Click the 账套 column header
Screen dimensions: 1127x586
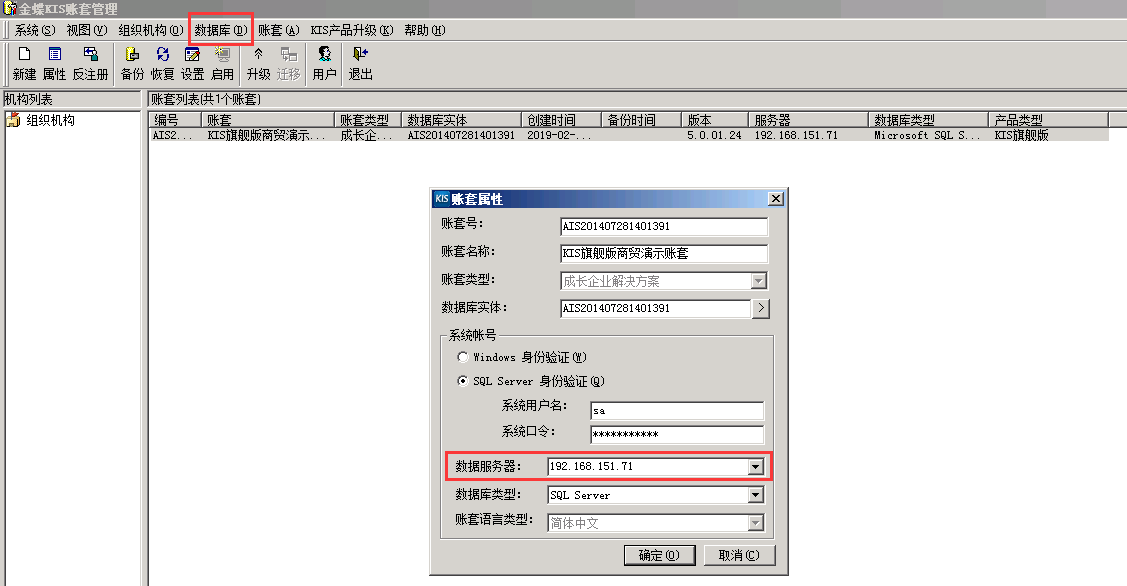click(267, 119)
